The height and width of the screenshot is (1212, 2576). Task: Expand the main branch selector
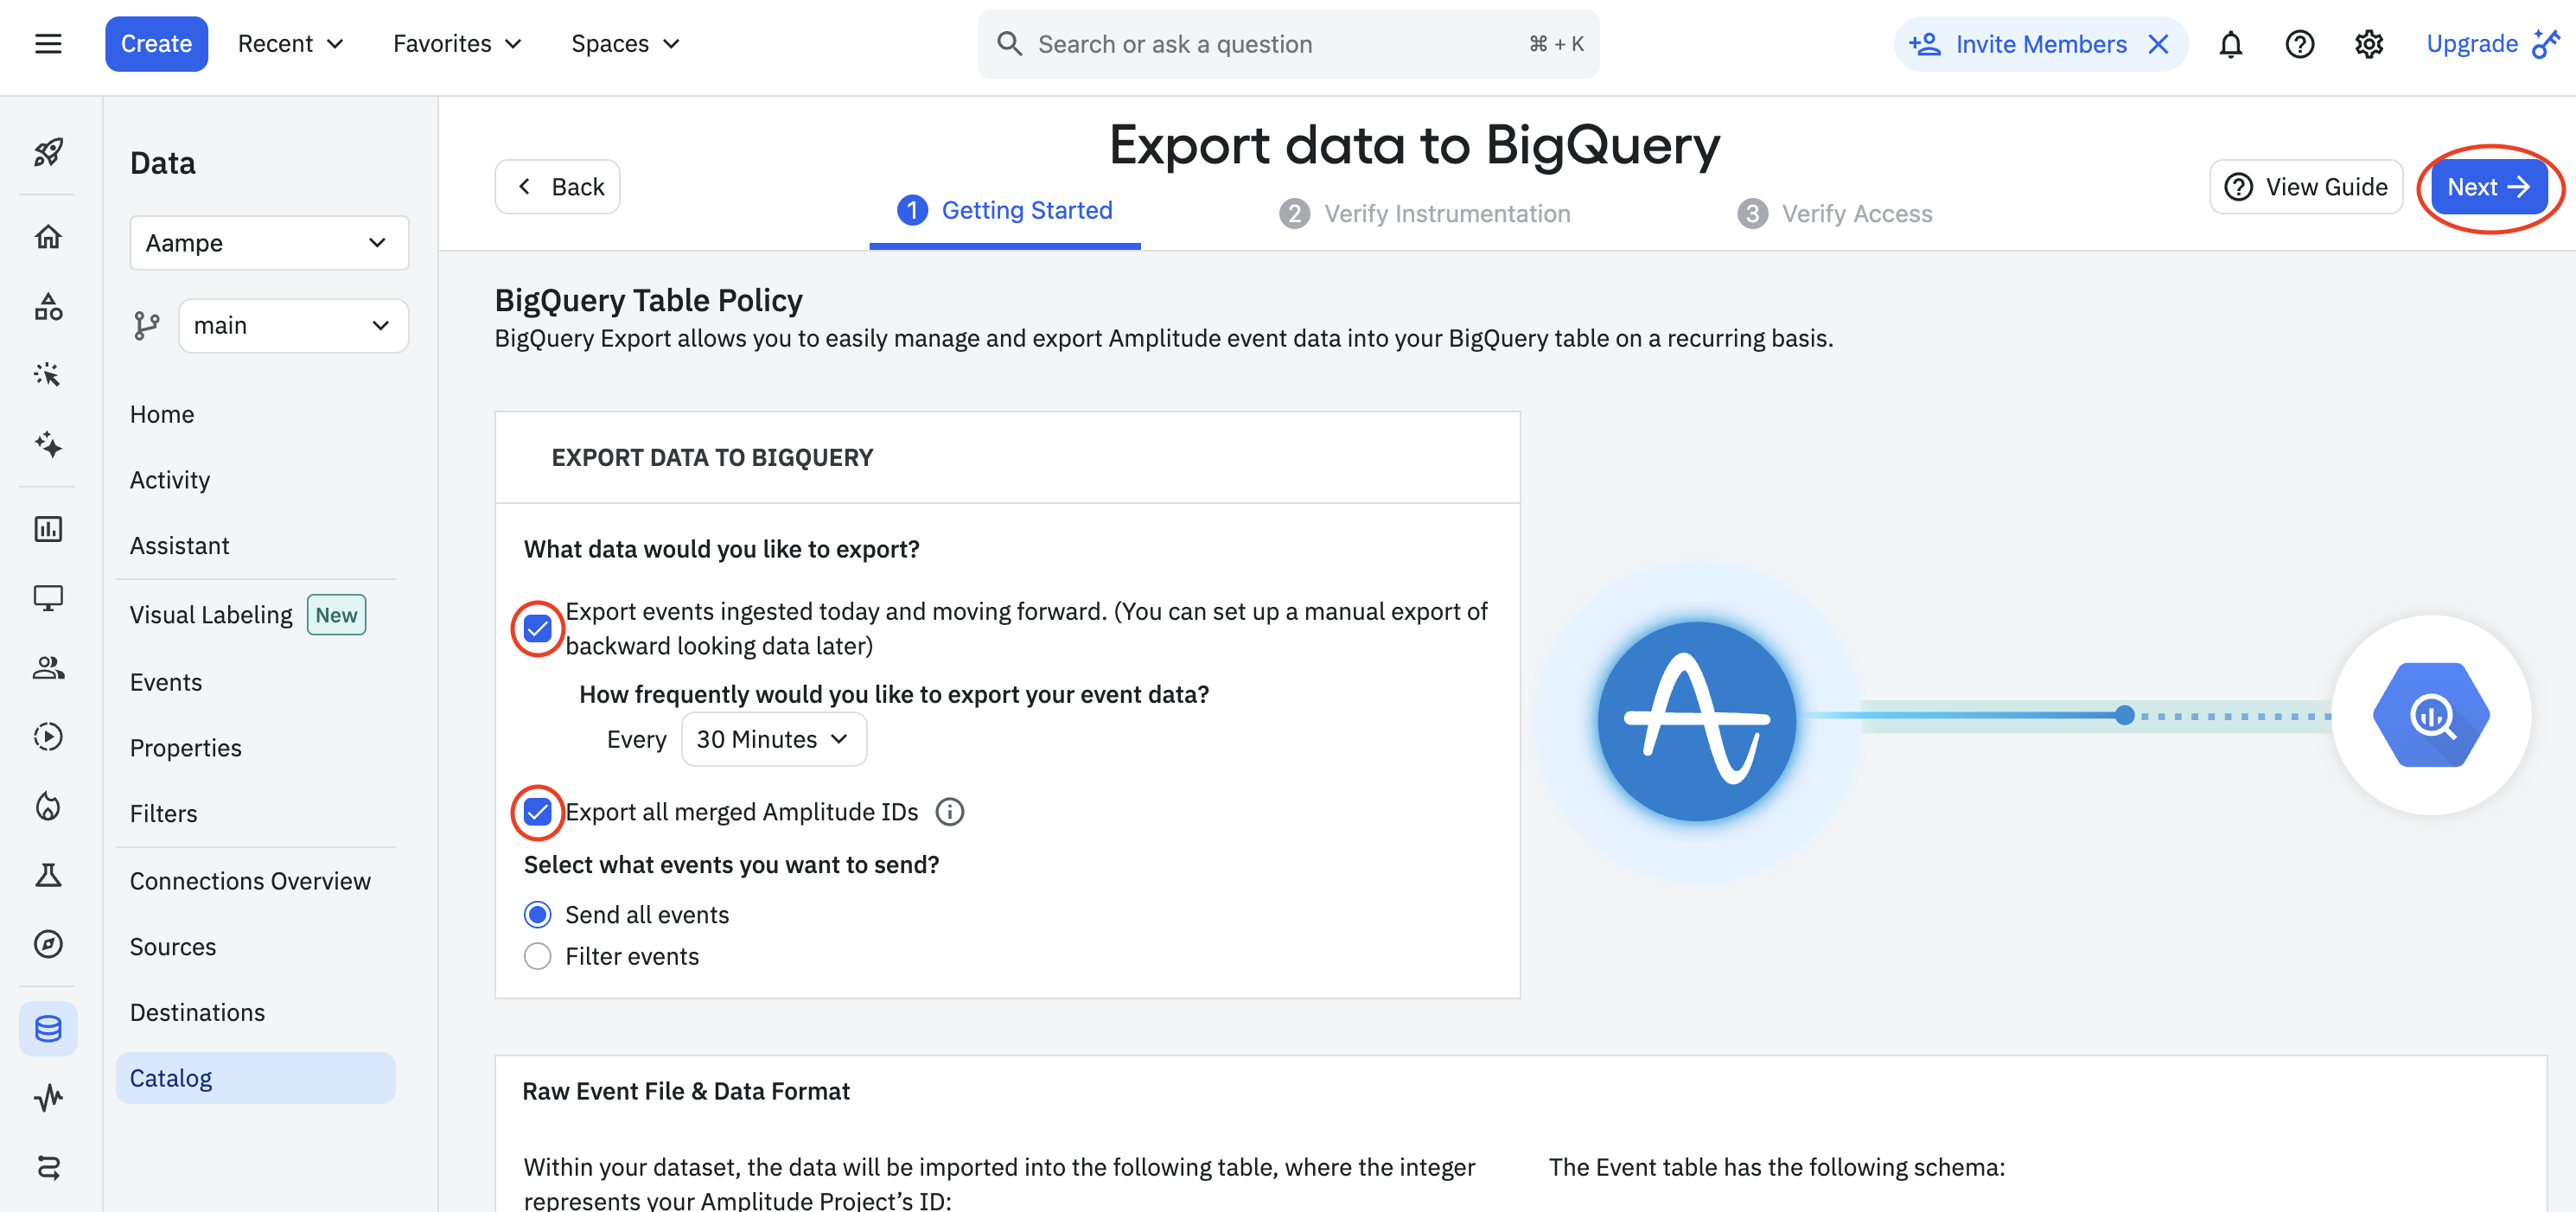293,325
